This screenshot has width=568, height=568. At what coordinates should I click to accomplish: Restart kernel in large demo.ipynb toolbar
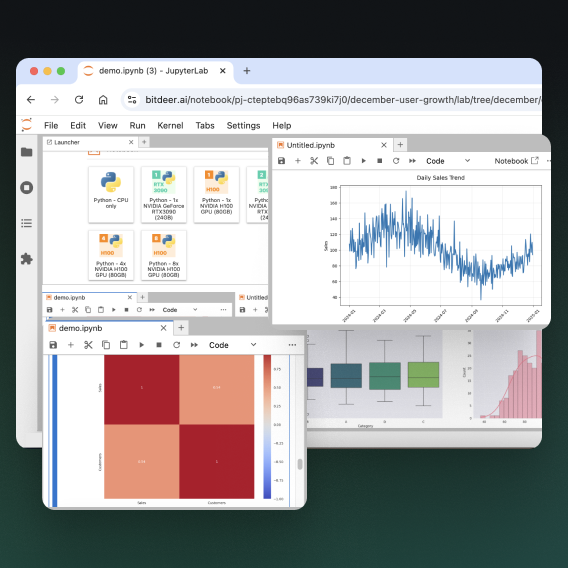176,345
